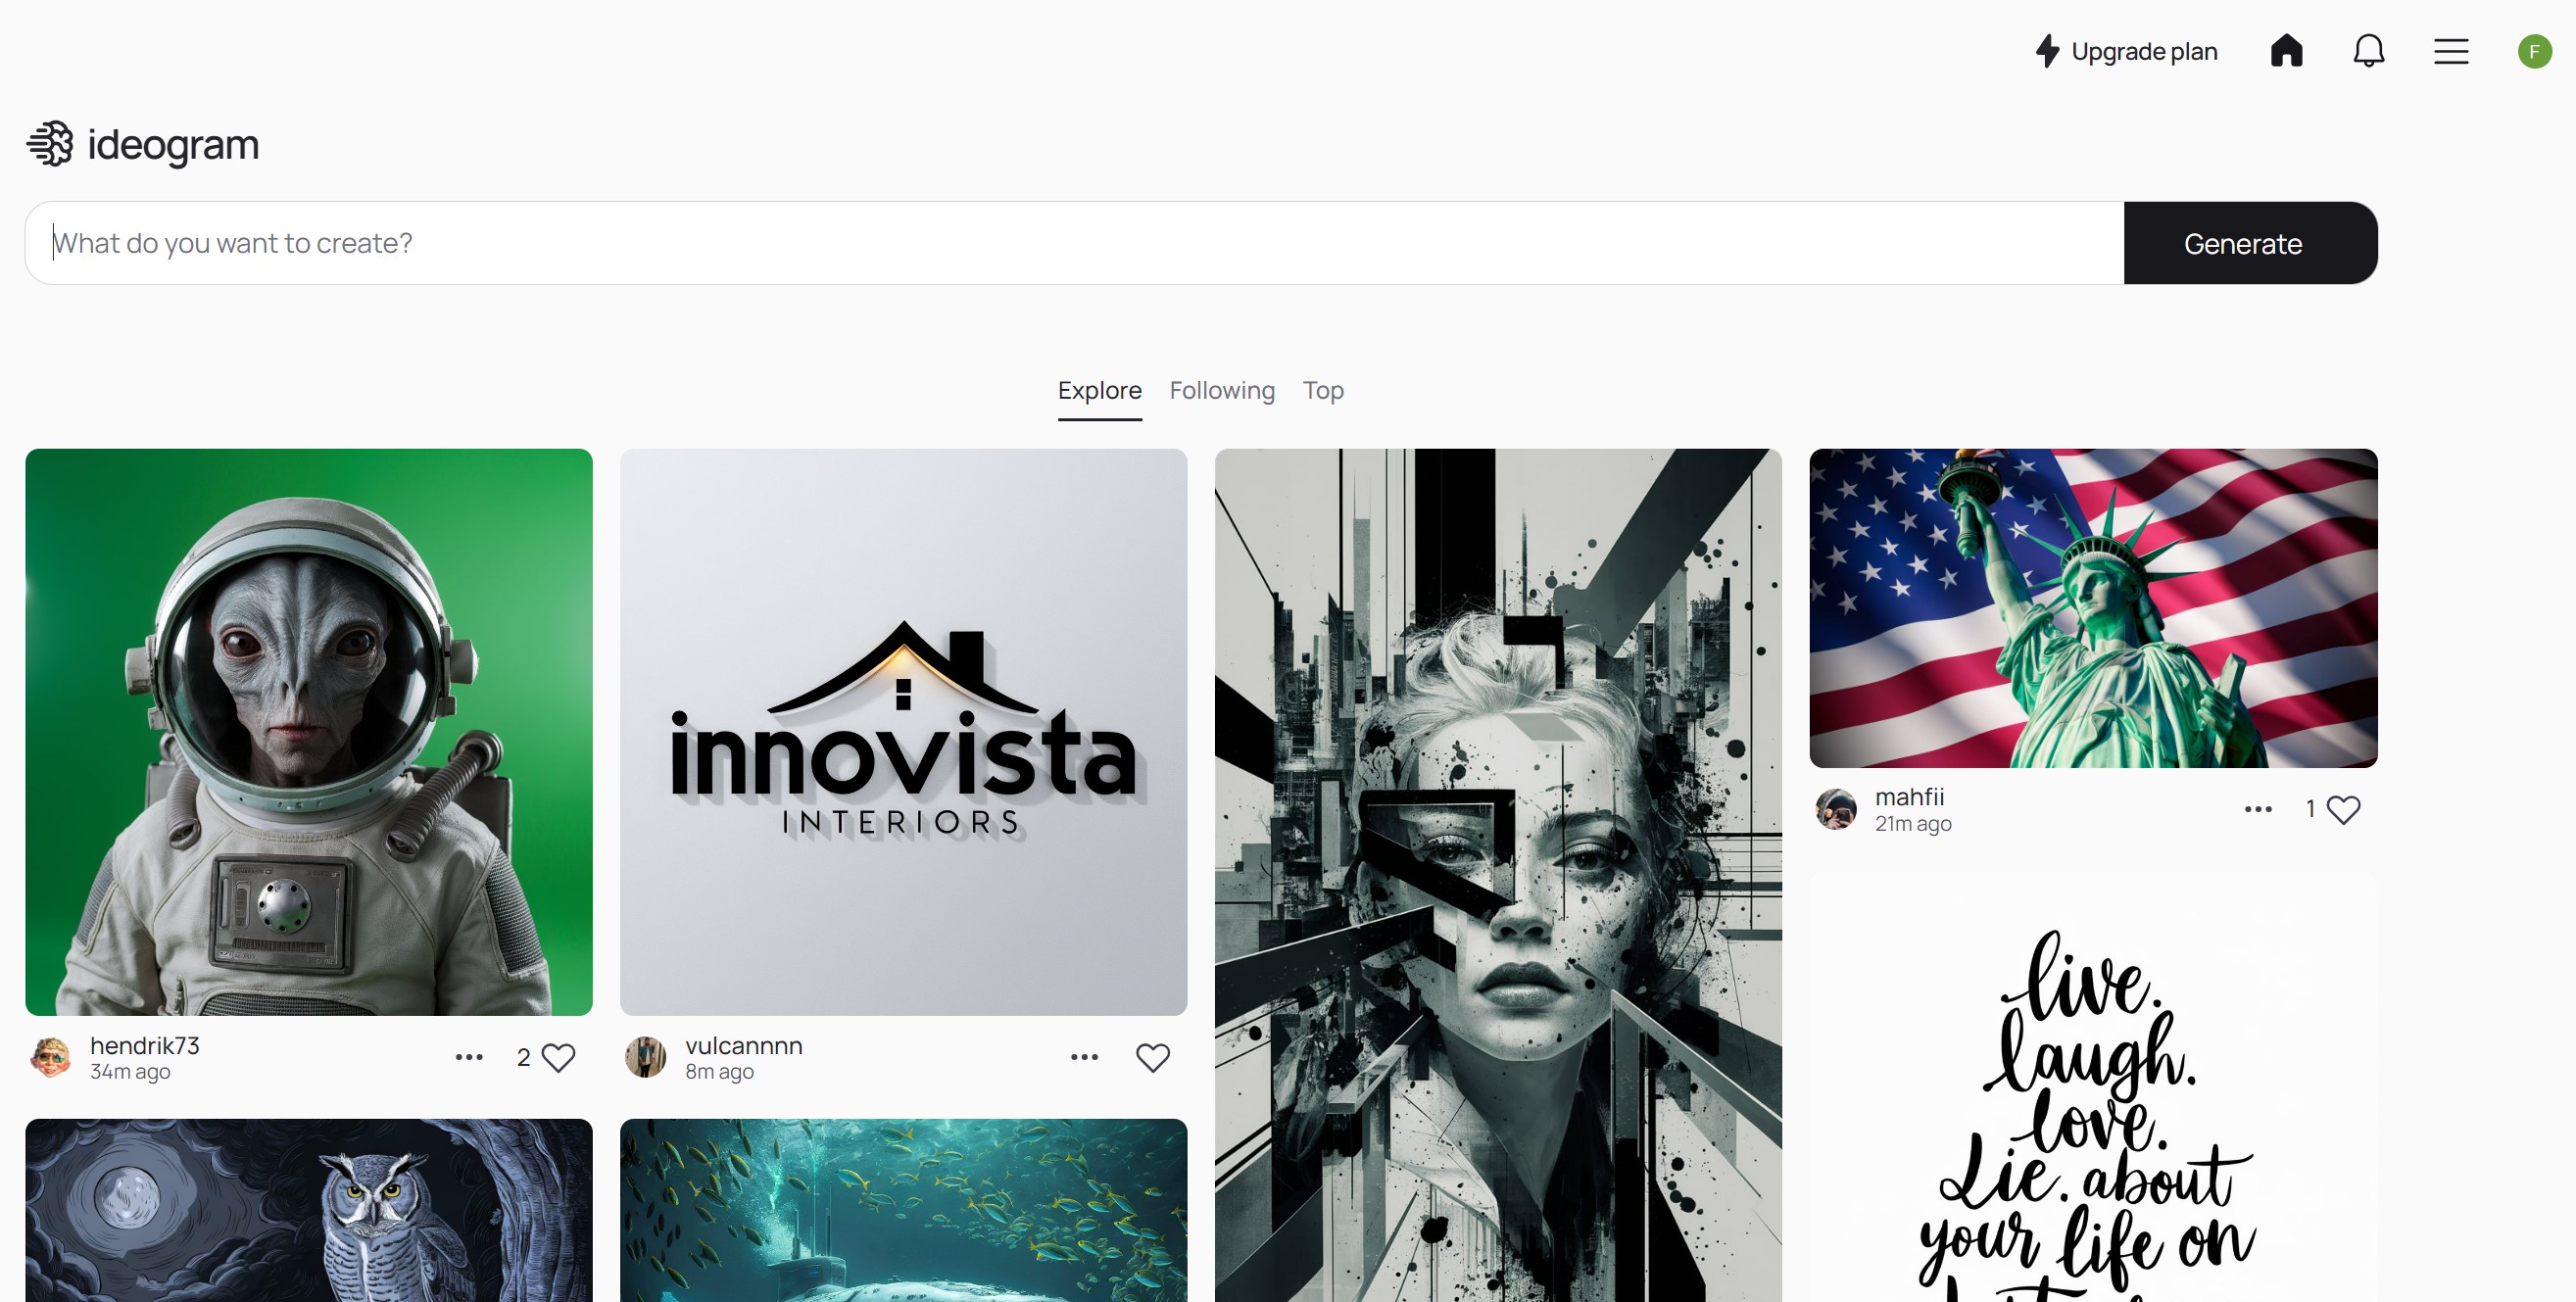Image resolution: width=2576 pixels, height=1302 pixels.
Task: Switch to the Following tab
Action: (x=1222, y=390)
